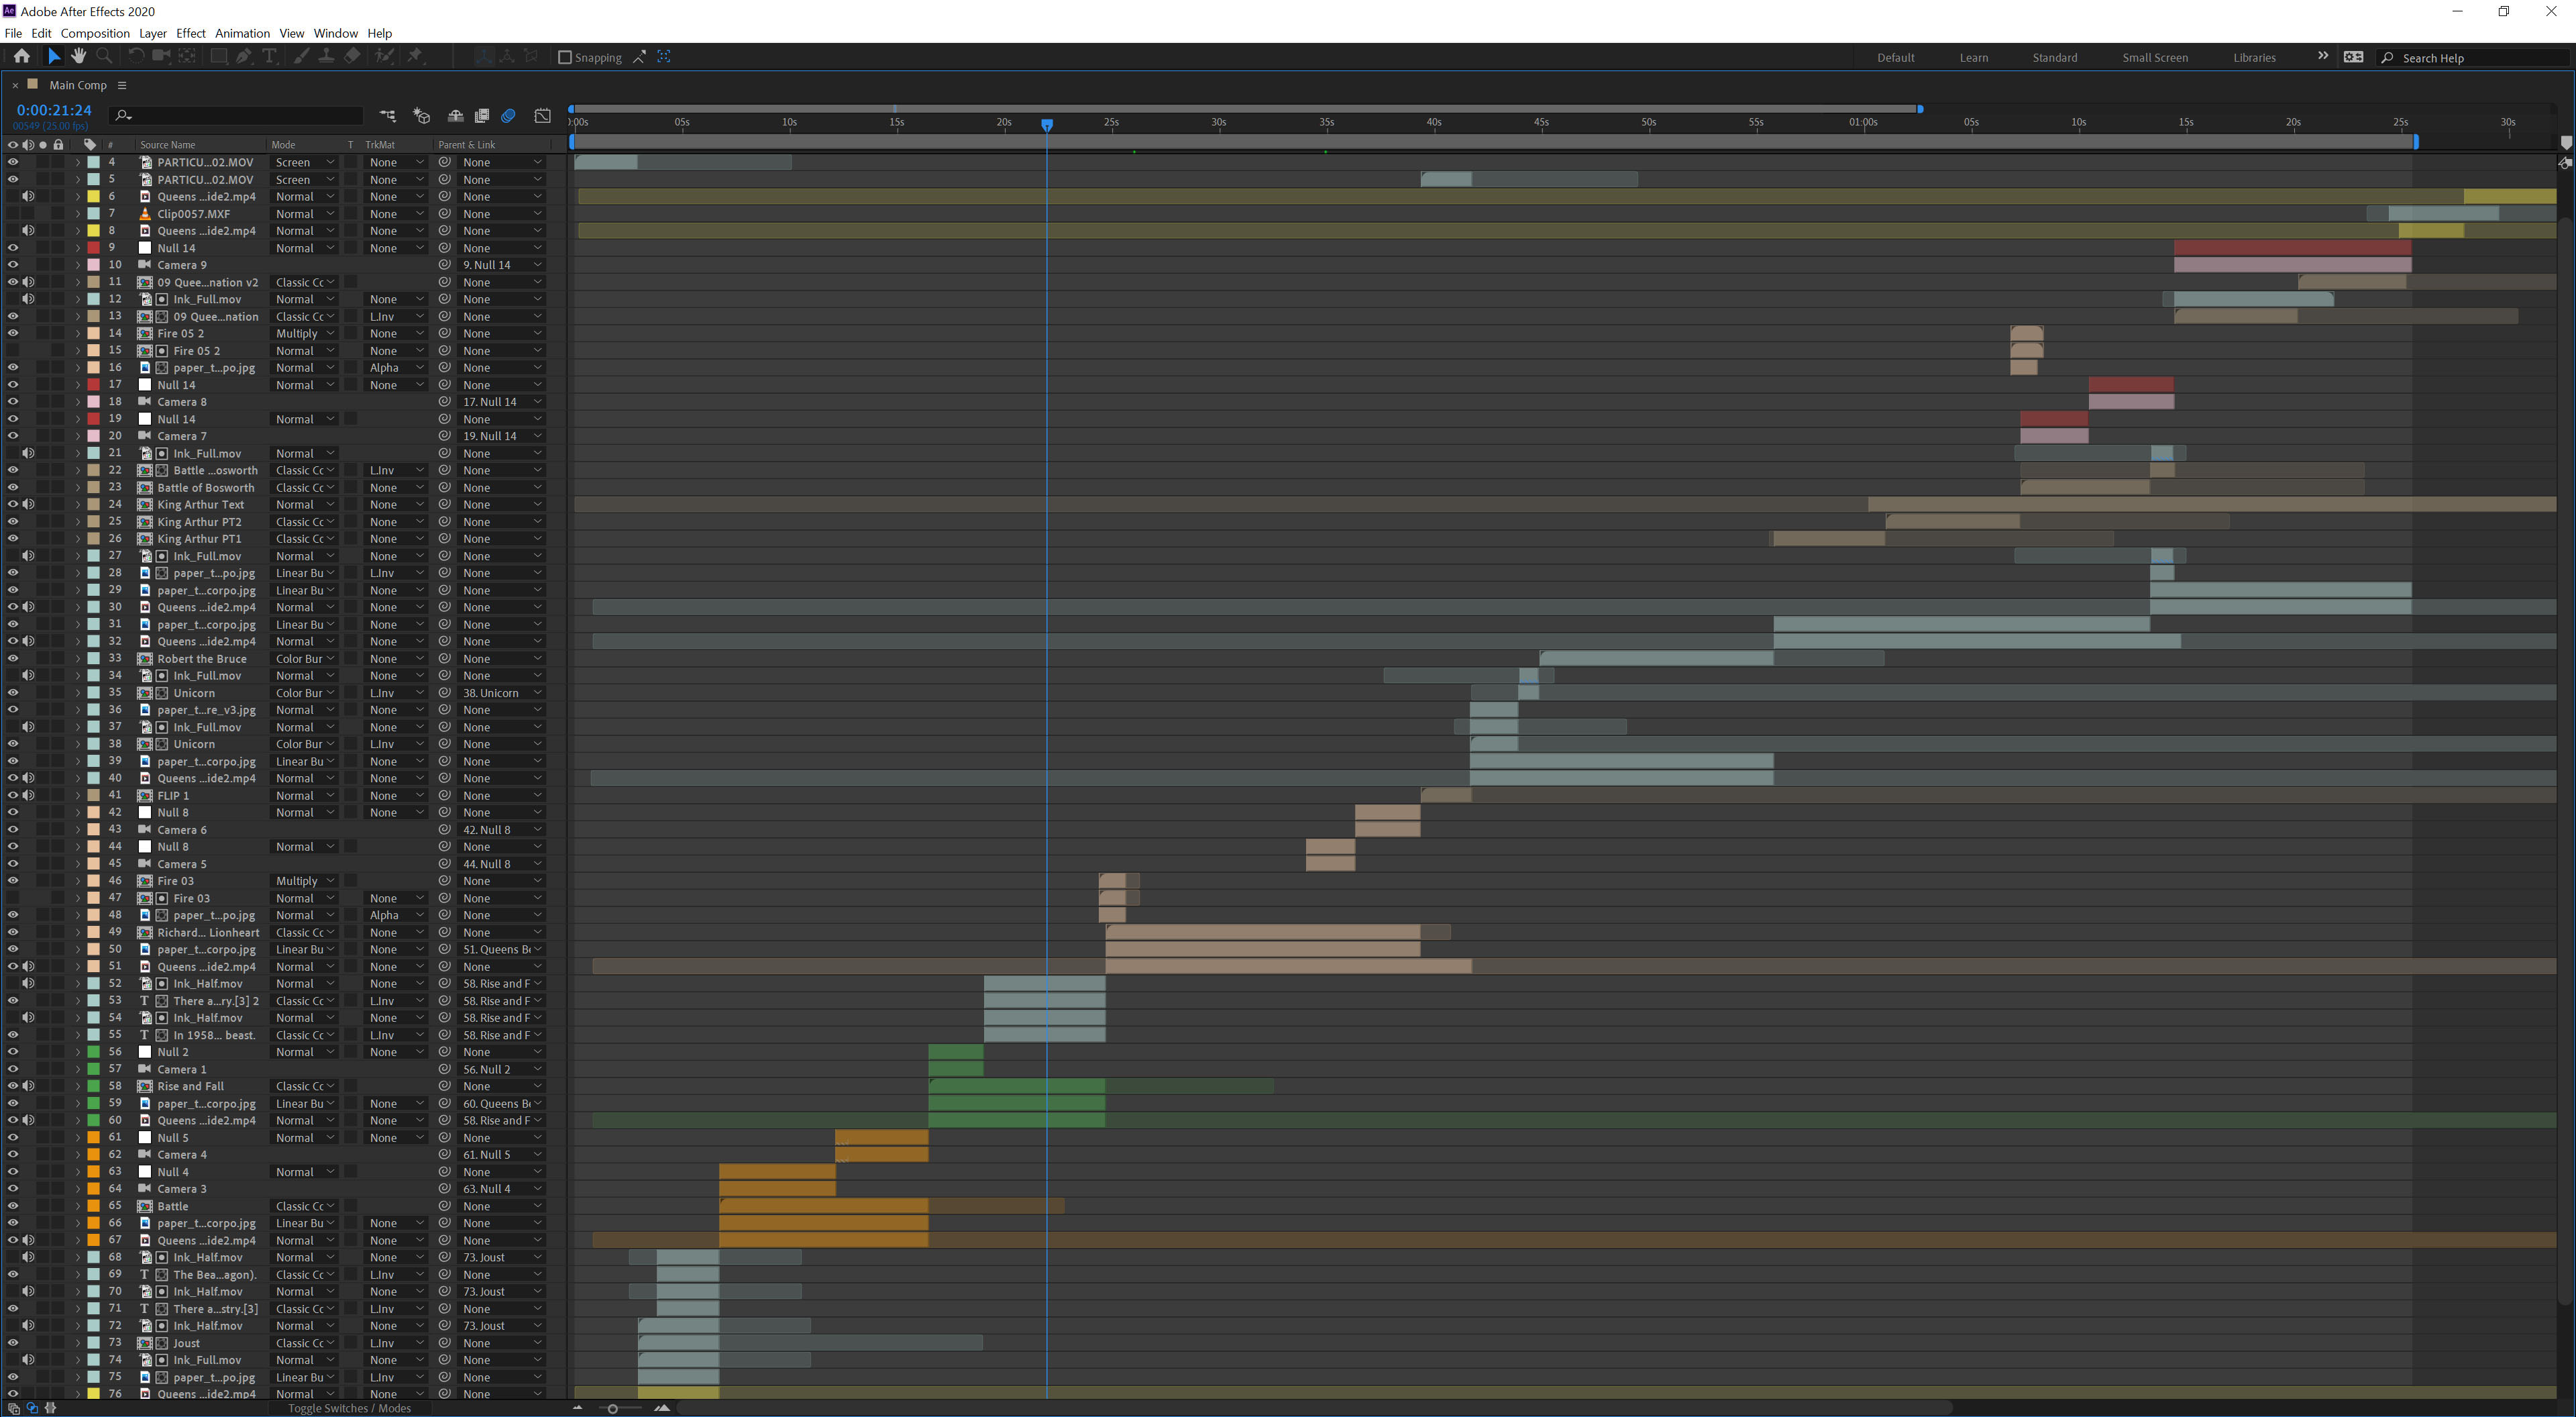
Task: Hide layer 9 Null 14 via eye
Action: 13,248
